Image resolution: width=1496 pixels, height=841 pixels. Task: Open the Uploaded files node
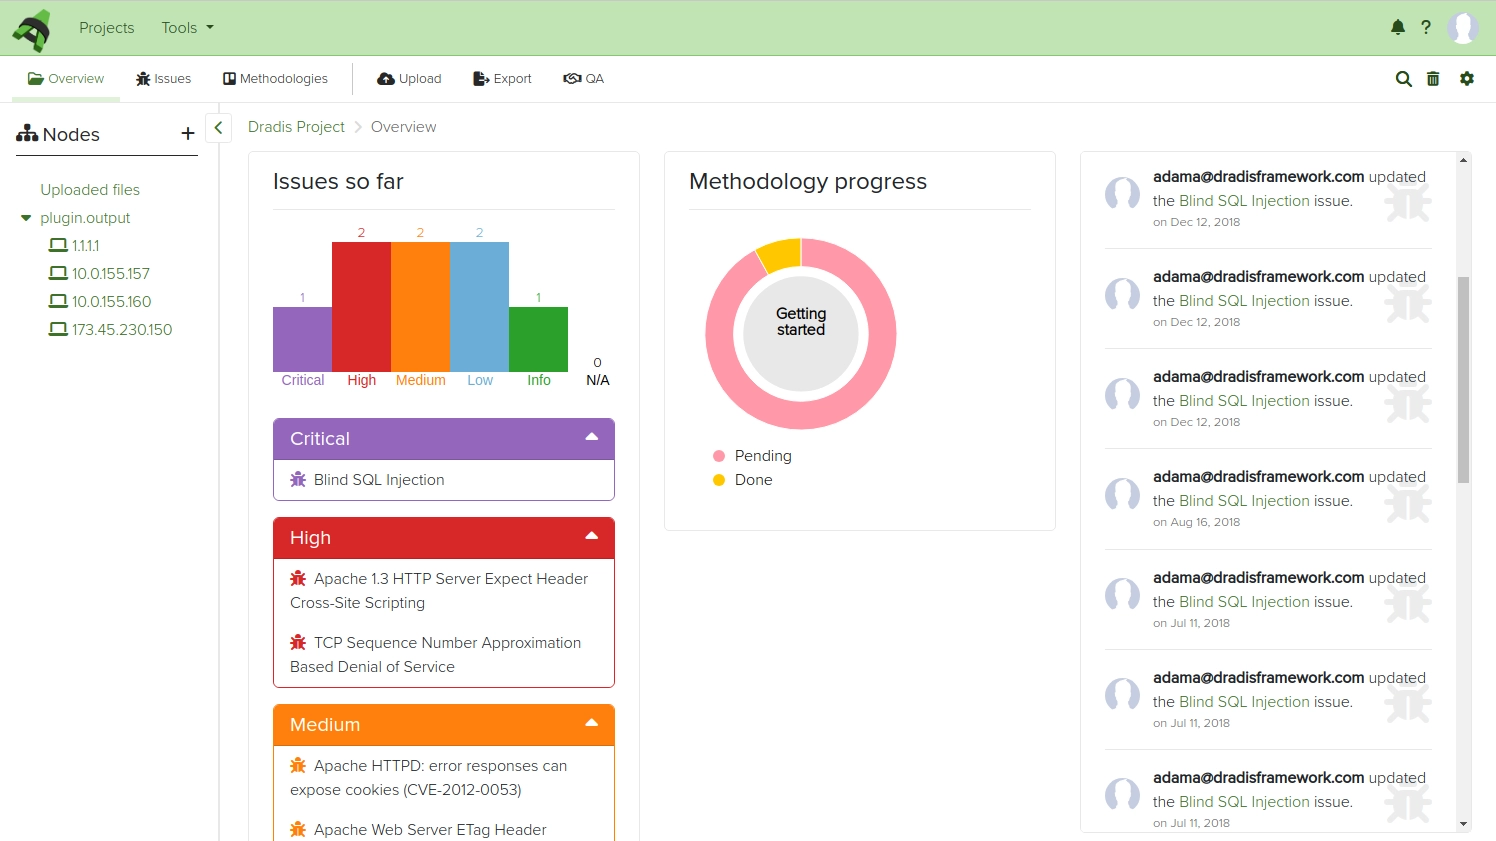[x=90, y=190]
